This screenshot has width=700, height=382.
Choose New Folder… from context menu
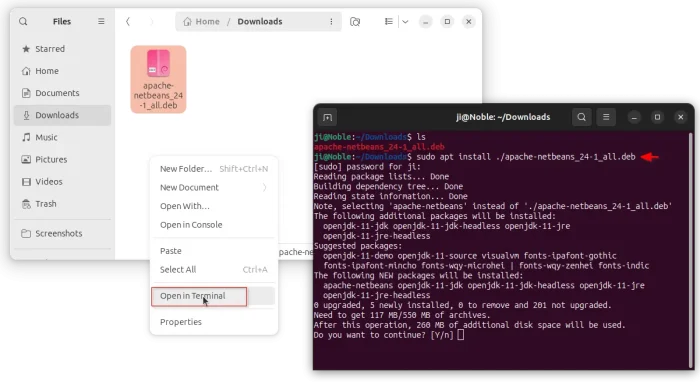(214, 169)
